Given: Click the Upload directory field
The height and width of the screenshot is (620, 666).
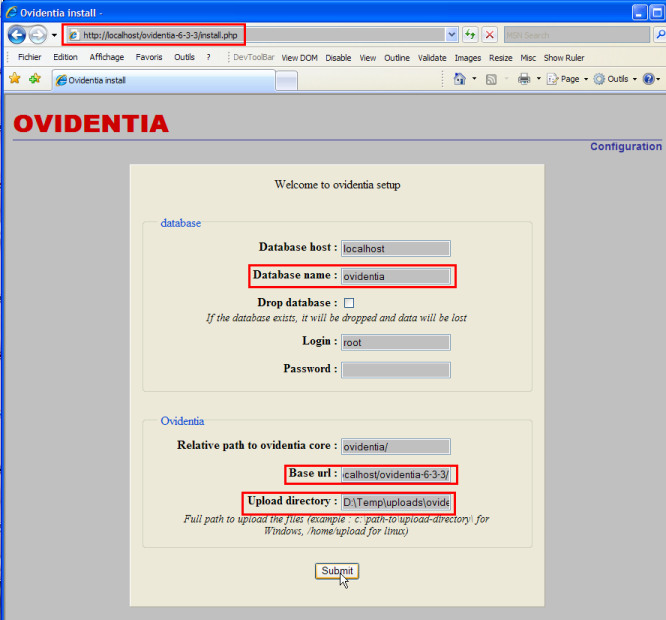Looking at the screenshot, I should click(395, 502).
